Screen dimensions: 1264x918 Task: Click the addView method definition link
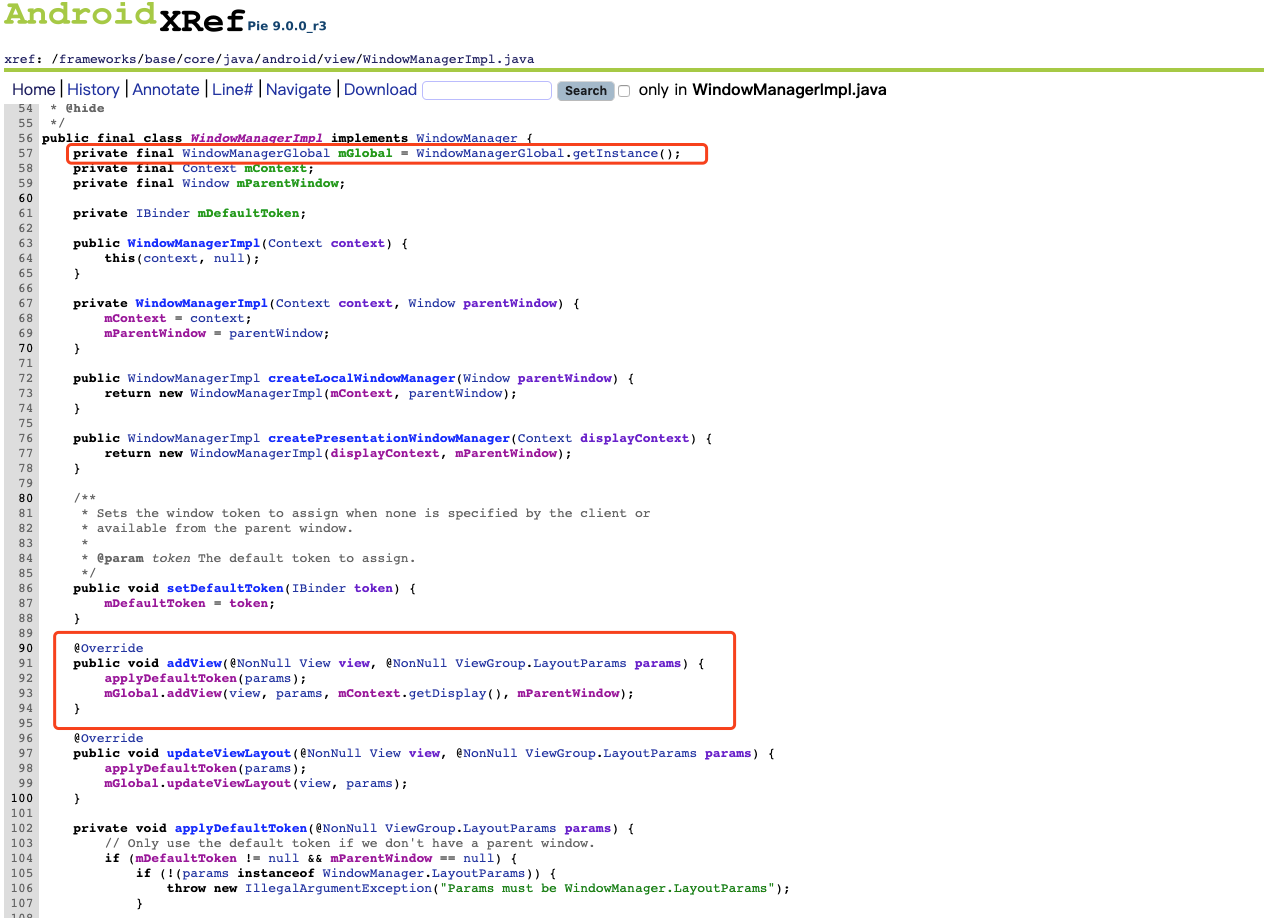pyautogui.click(x=194, y=663)
